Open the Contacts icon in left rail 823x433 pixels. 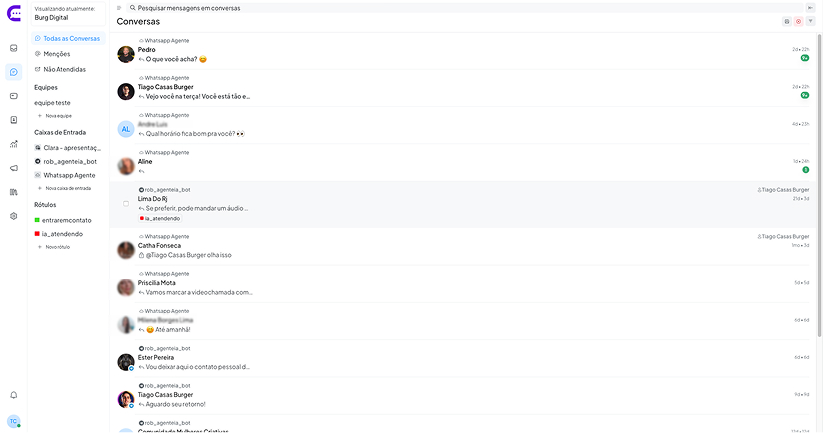(14, 120)
